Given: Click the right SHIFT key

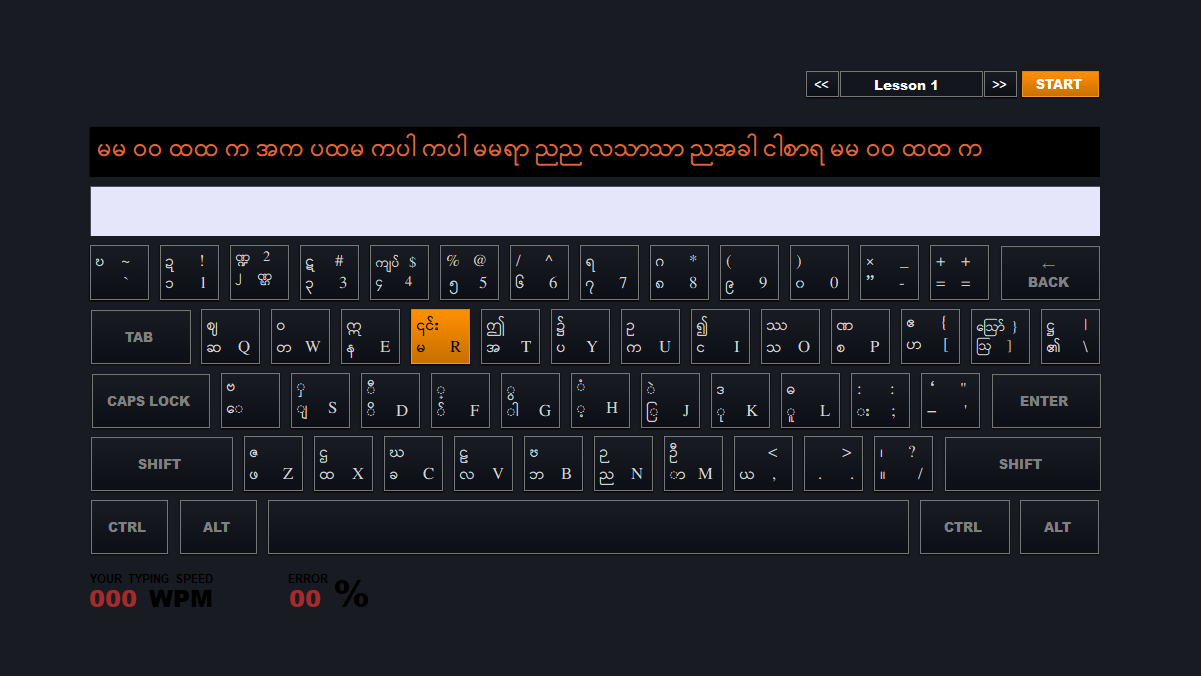Looking at the screenshot, I should [x=1022, y=464].
